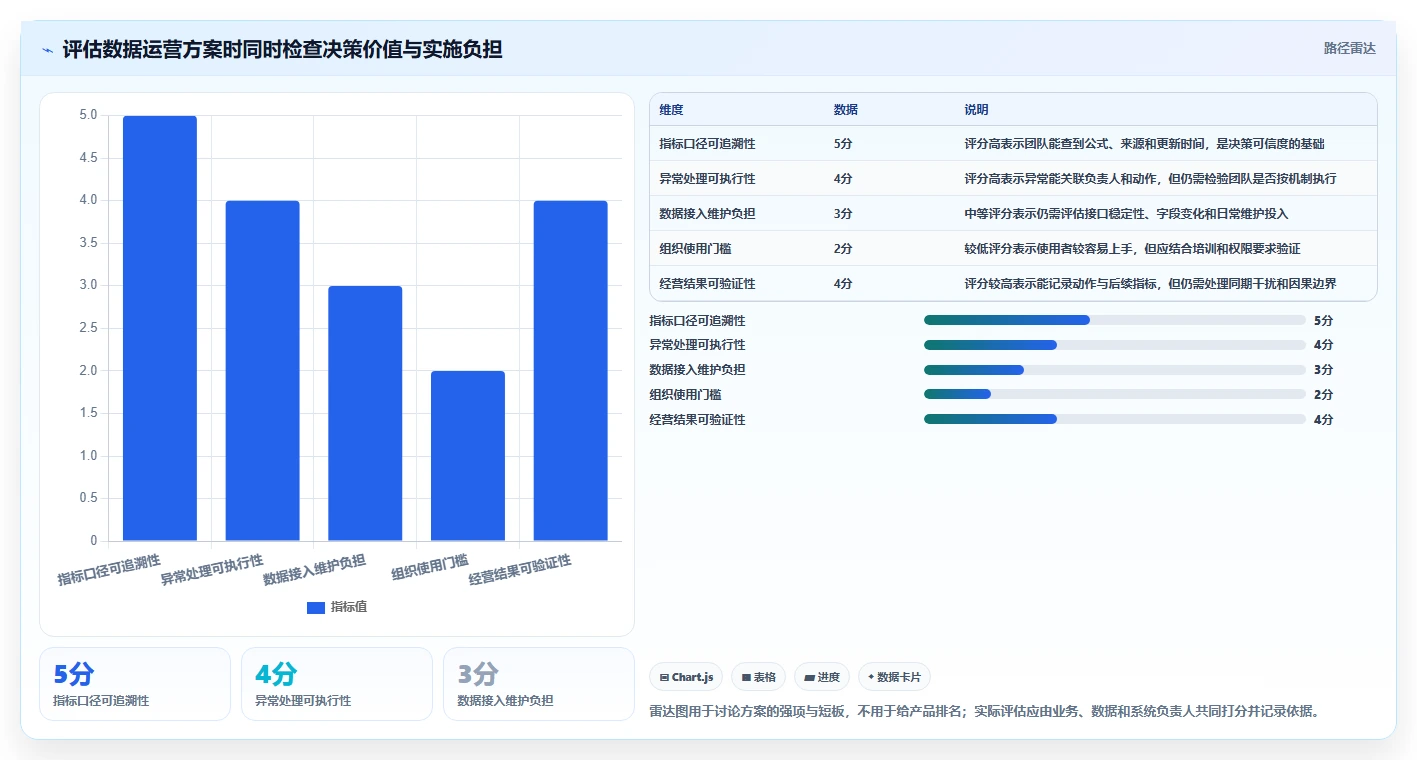Click the 数据 column header
This screenshot has width=1417, height=760.
[x=845, y=110]
